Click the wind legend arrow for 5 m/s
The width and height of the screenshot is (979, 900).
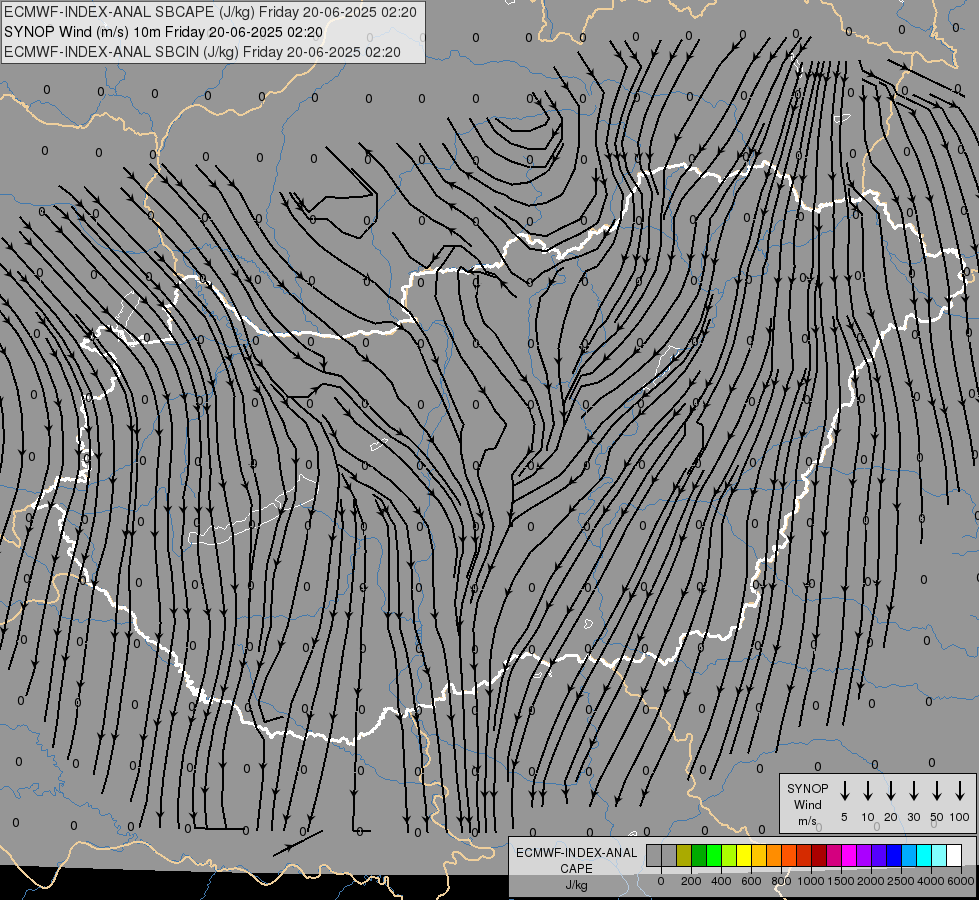[x=844, y=791]
